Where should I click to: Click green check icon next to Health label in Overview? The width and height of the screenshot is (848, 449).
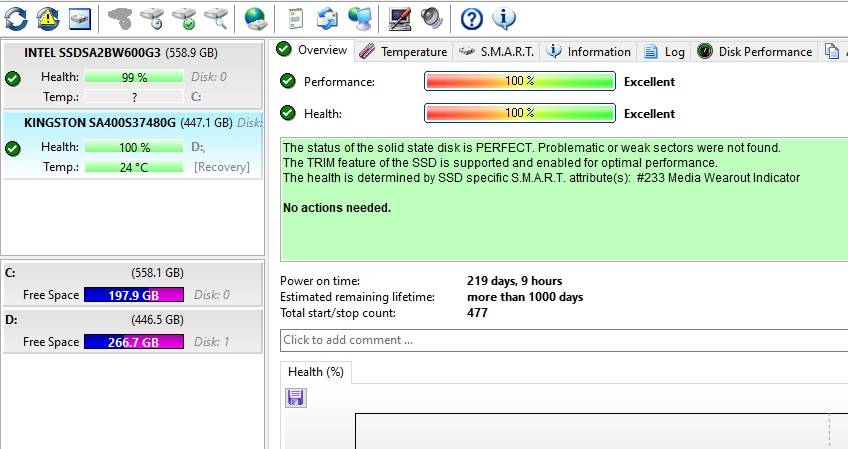288,113
